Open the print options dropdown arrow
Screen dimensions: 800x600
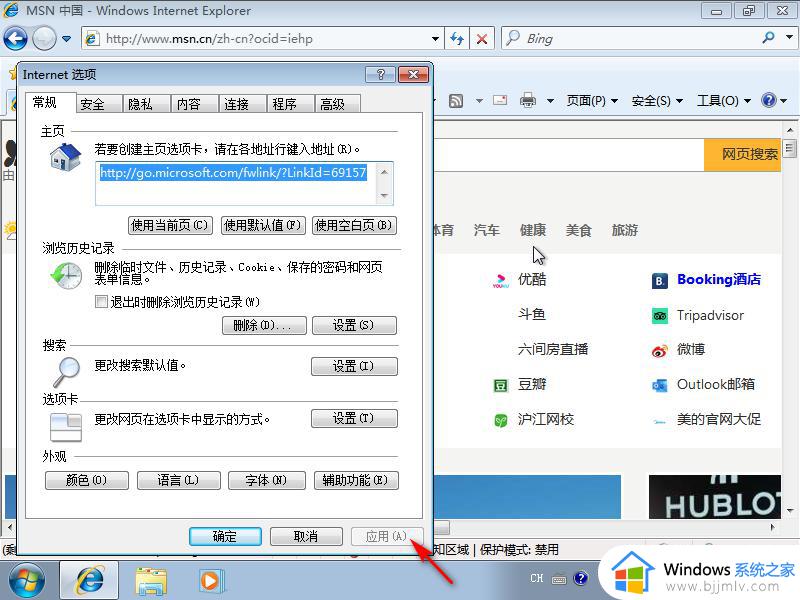pyautogui.click(x=550, y=101)
